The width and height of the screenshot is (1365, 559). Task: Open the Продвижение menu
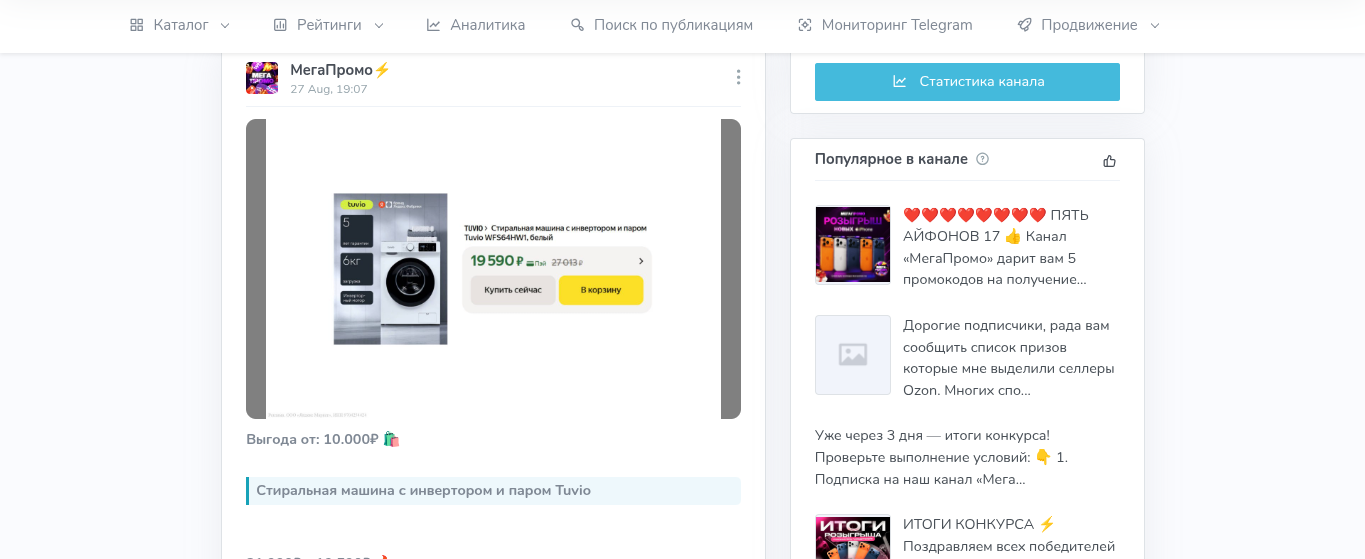coord(1089,25)
